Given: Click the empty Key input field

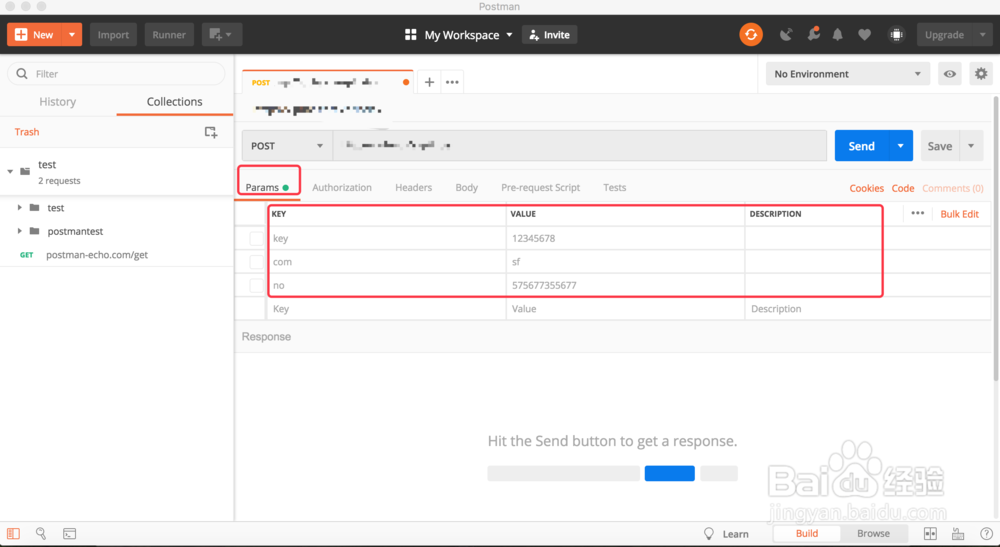Looking at the screenshot, I should [x=386, y=309].
